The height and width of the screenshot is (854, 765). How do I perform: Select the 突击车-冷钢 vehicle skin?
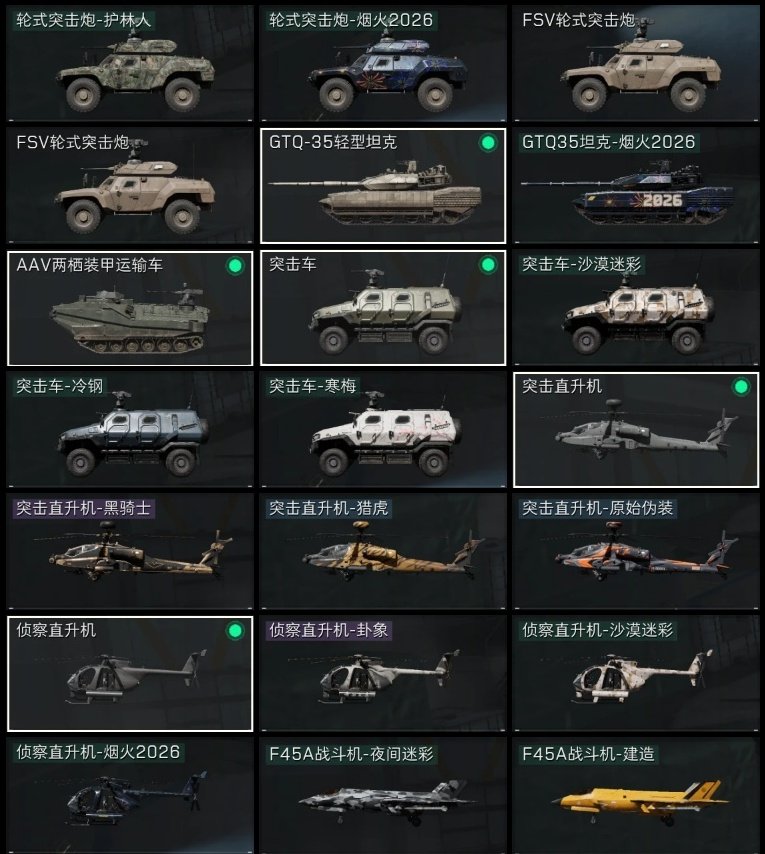click(130, 430)
